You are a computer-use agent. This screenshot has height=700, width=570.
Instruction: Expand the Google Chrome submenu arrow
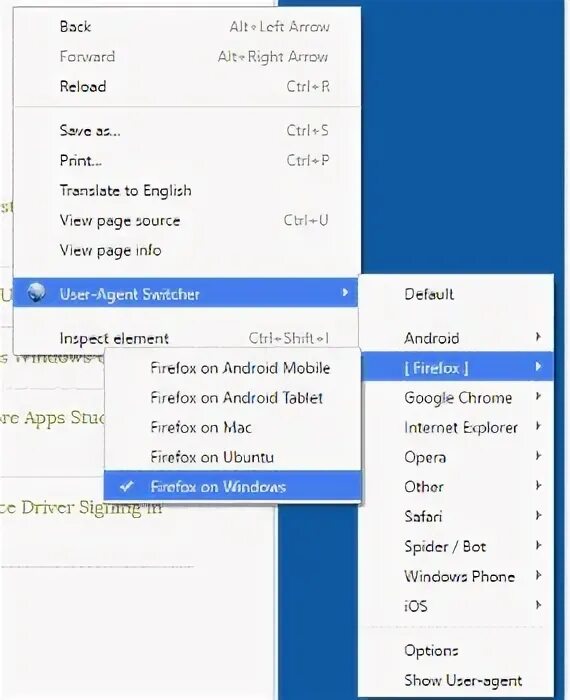[538, 396]
